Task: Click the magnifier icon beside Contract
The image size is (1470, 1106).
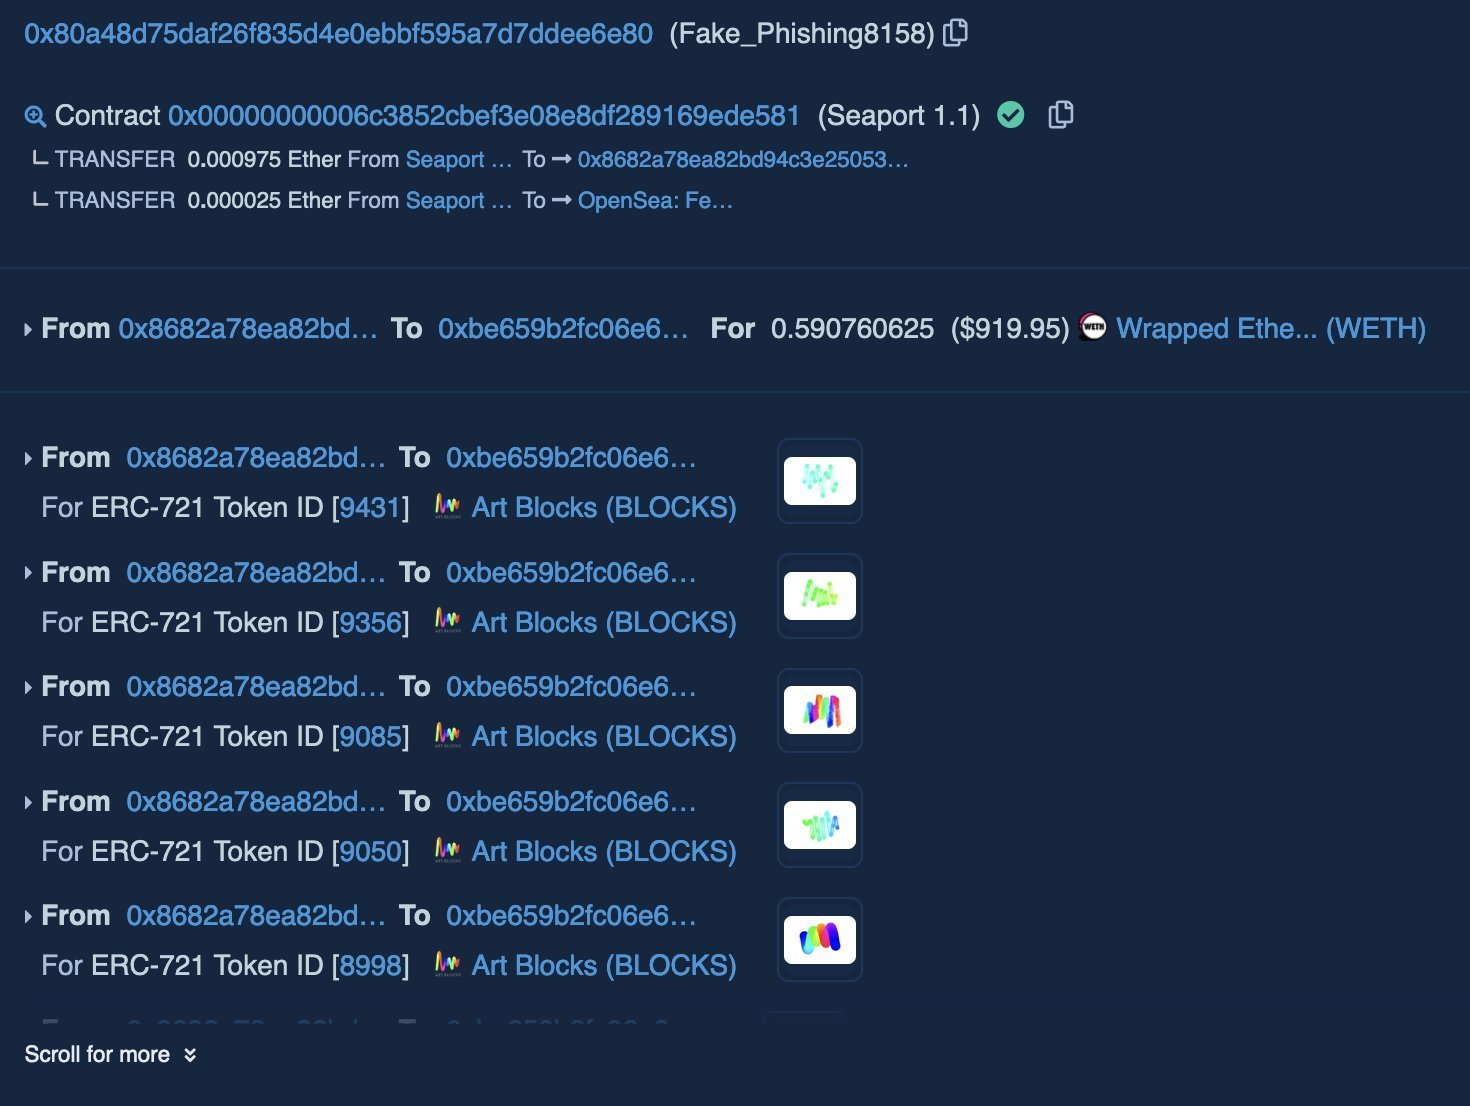Action: [35, 116]
